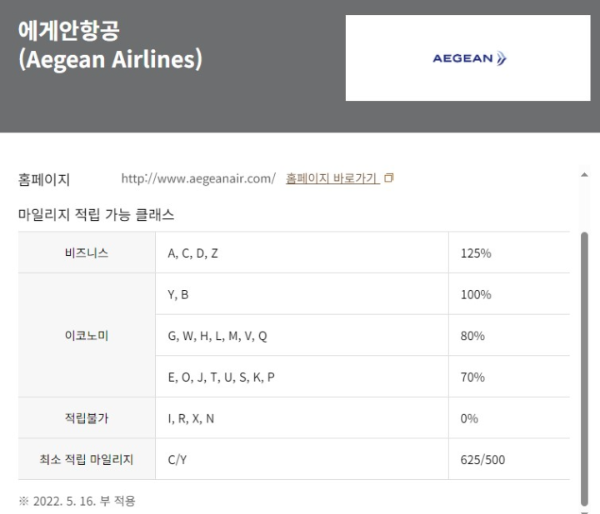
Task: Click the 80% accrual rate cell
Action: coord(509,336)
